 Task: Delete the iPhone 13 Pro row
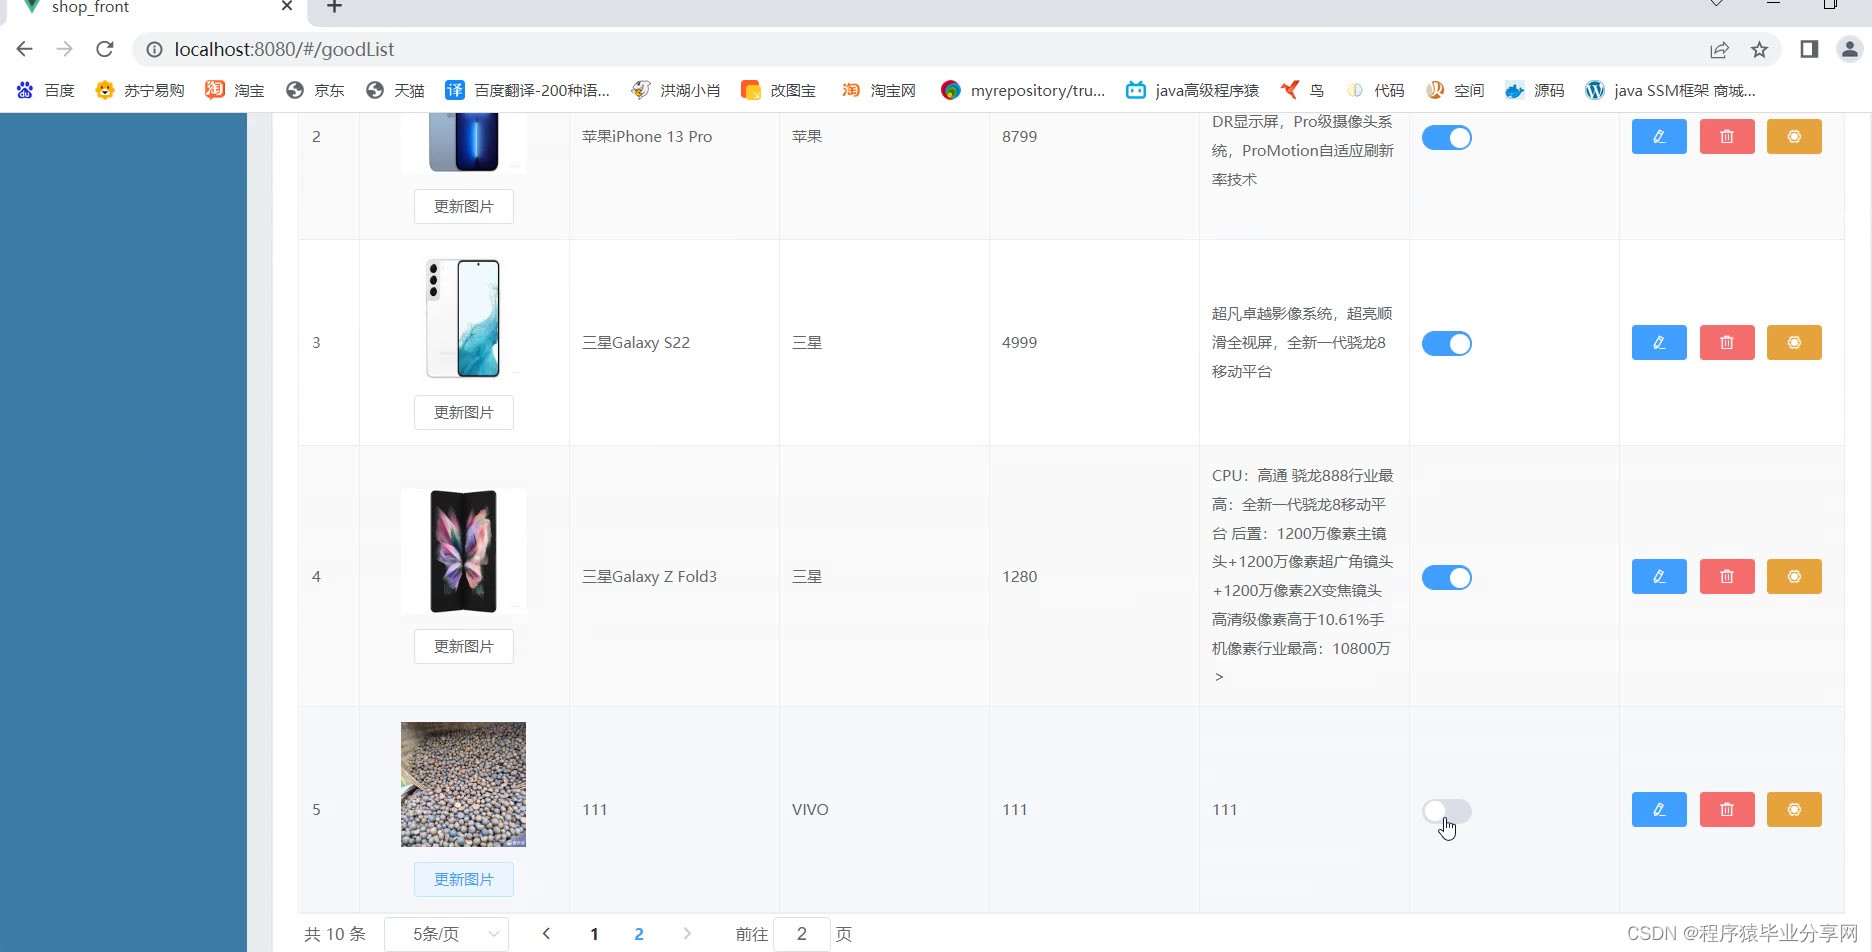1727,137
